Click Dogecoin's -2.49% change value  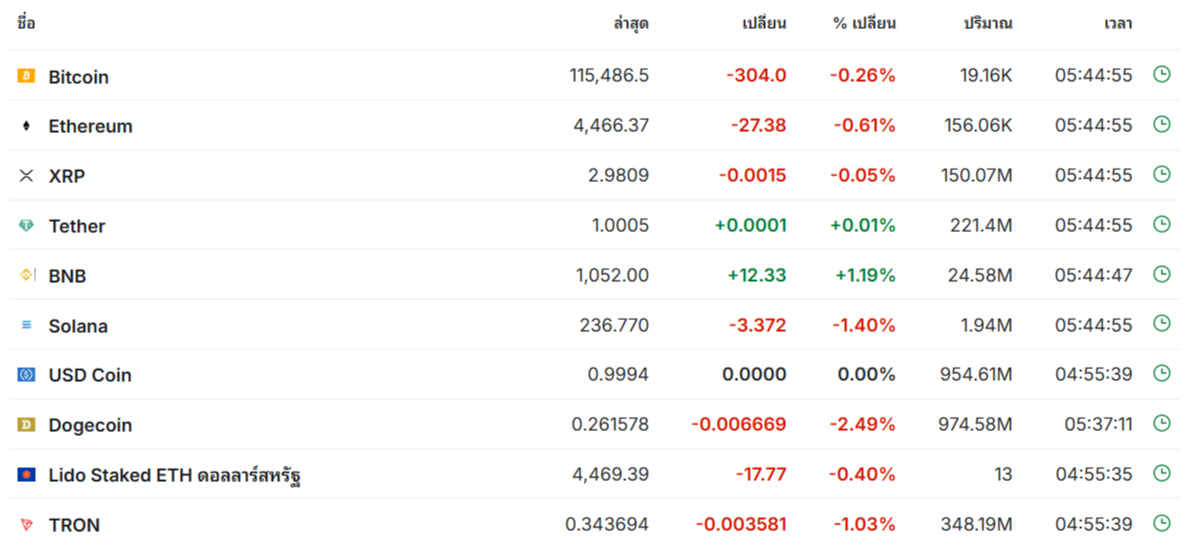pyautogui.click(x=863, y=425)
